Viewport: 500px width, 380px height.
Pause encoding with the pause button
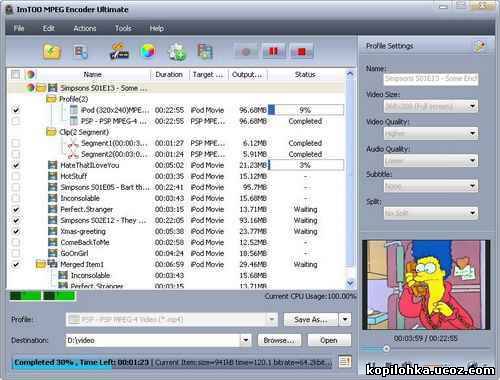[274, 51]
